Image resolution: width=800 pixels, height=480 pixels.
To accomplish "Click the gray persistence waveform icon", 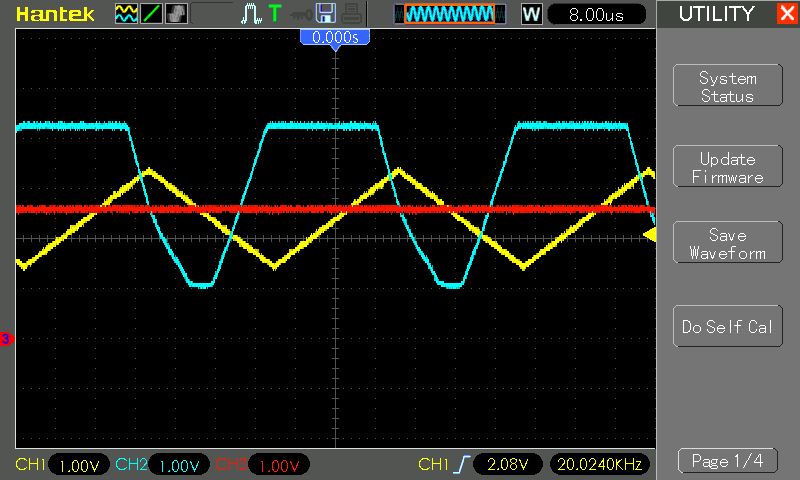I will pos(177,14).
